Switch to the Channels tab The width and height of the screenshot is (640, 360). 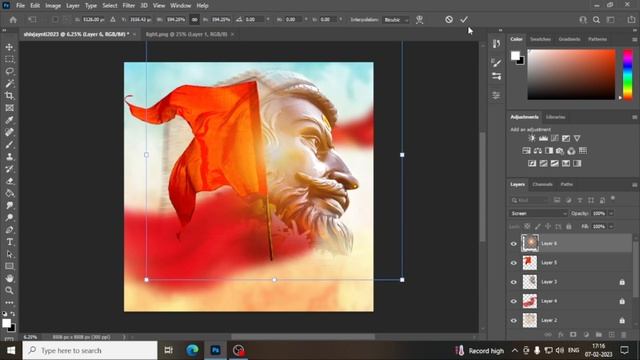pos(542,184)
